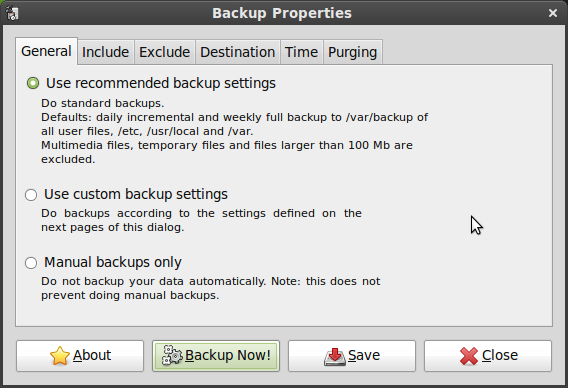Viewport: 568px width, 388px height.
Task: Choose the 'Use custom backup settings' radio option
Action: 31,195
